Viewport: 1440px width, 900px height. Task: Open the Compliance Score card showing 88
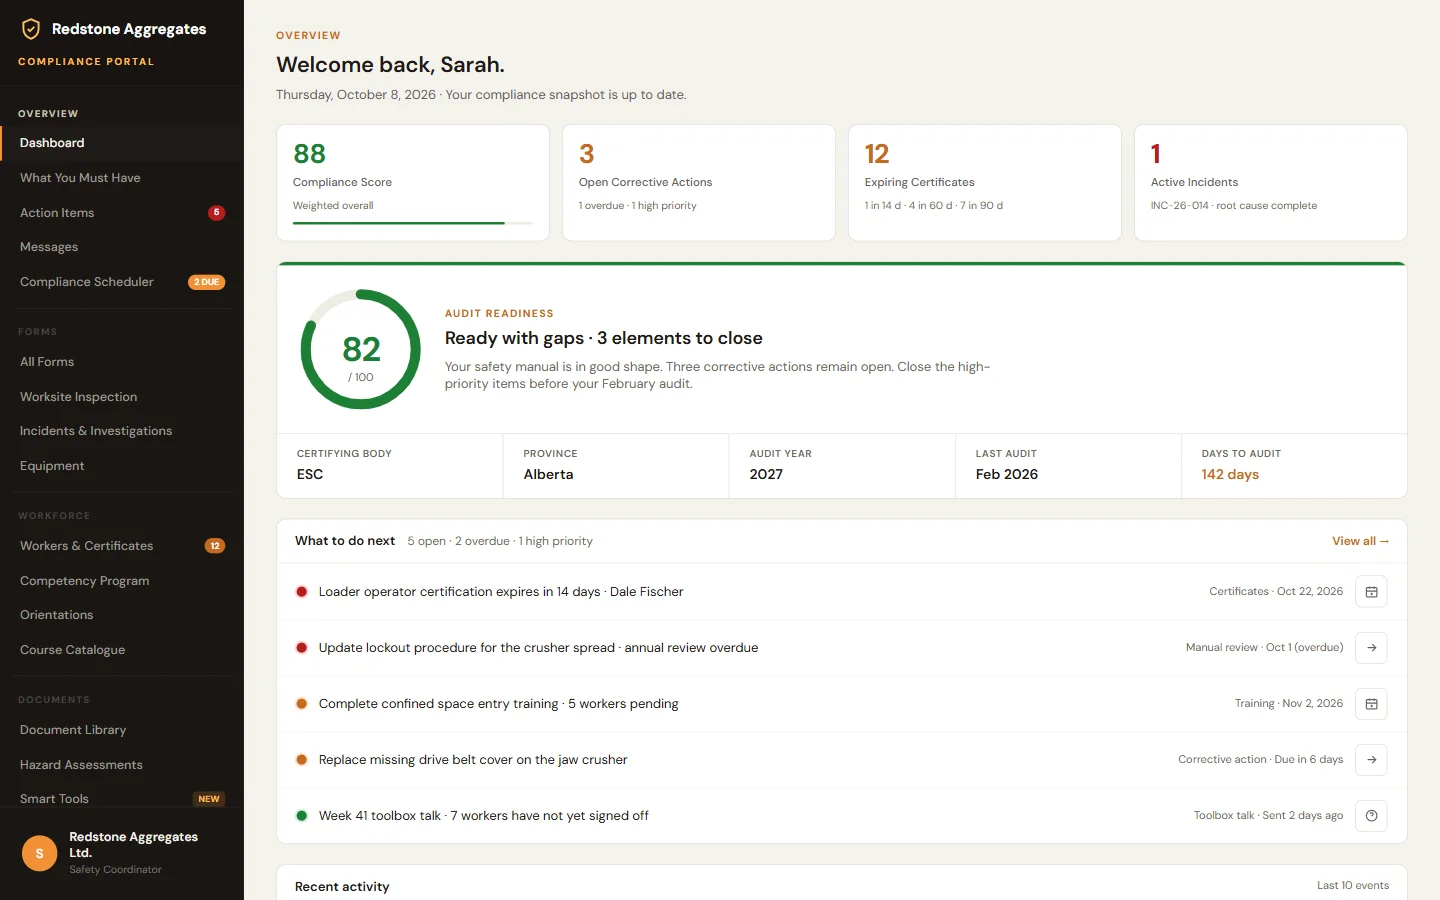(x=413, y=183)
